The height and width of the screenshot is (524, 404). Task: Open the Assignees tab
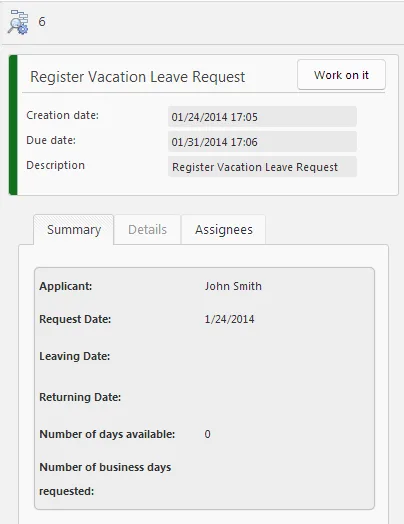pyautogui.click(x=224, y=230)
